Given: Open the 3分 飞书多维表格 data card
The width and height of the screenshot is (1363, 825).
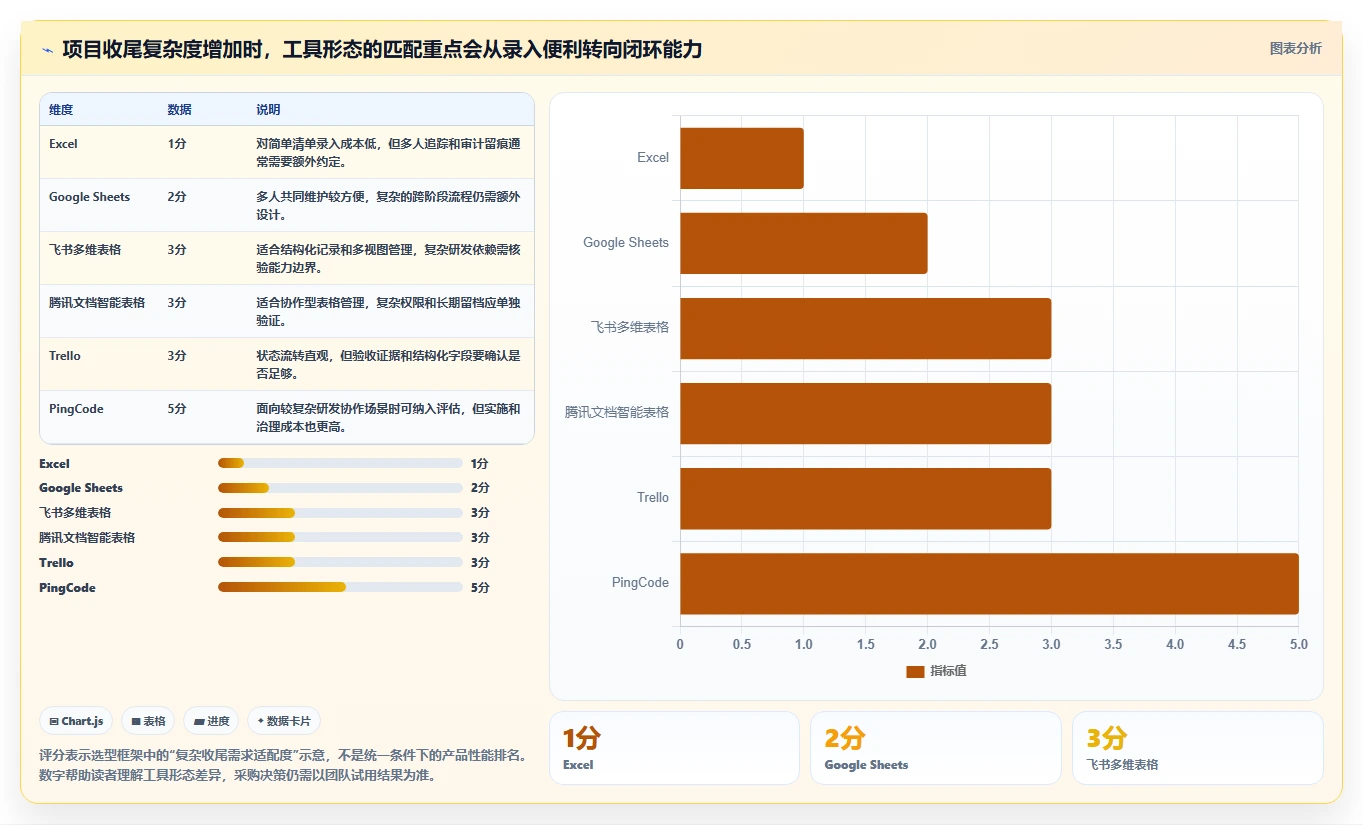Looking at the screenshot, I should tap(1197, 748).
